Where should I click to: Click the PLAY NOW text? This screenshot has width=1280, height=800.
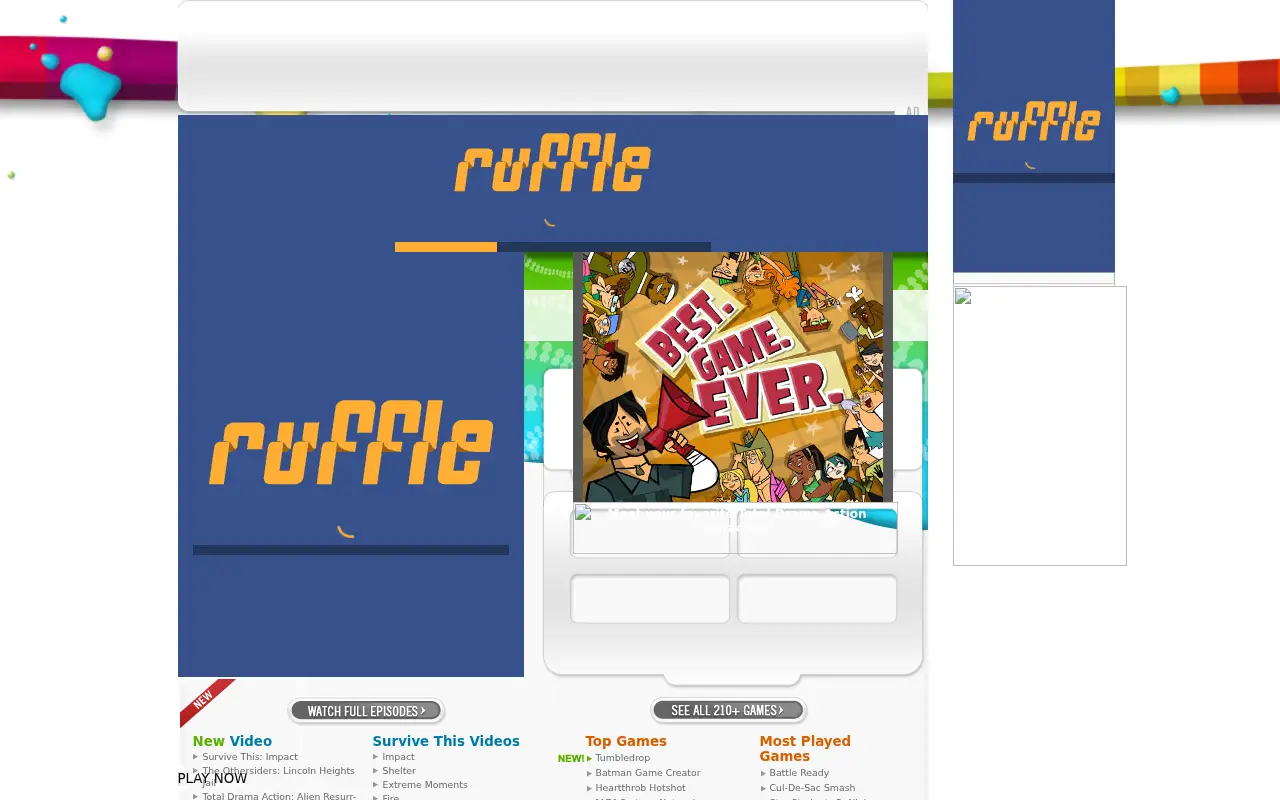click(x=212, y=778)
